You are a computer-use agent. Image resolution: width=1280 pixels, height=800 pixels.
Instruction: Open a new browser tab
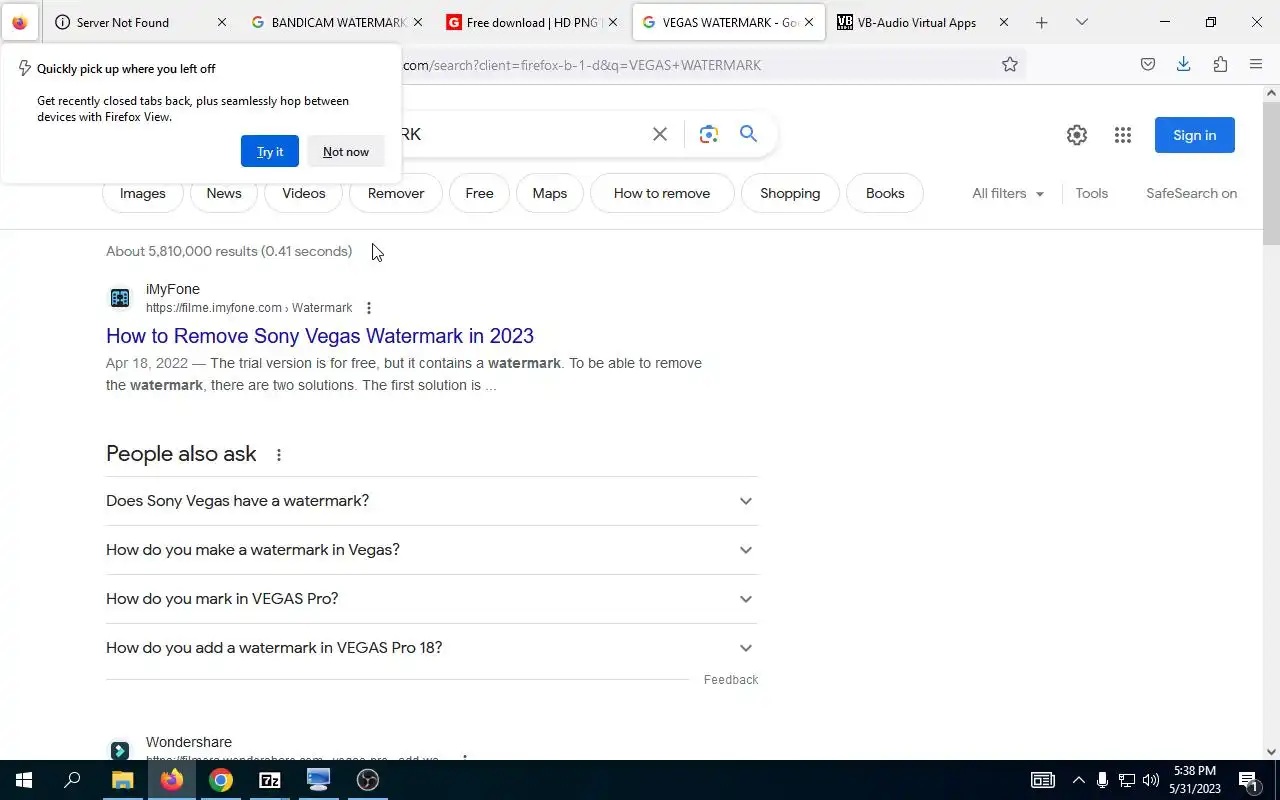(1041, 22)
